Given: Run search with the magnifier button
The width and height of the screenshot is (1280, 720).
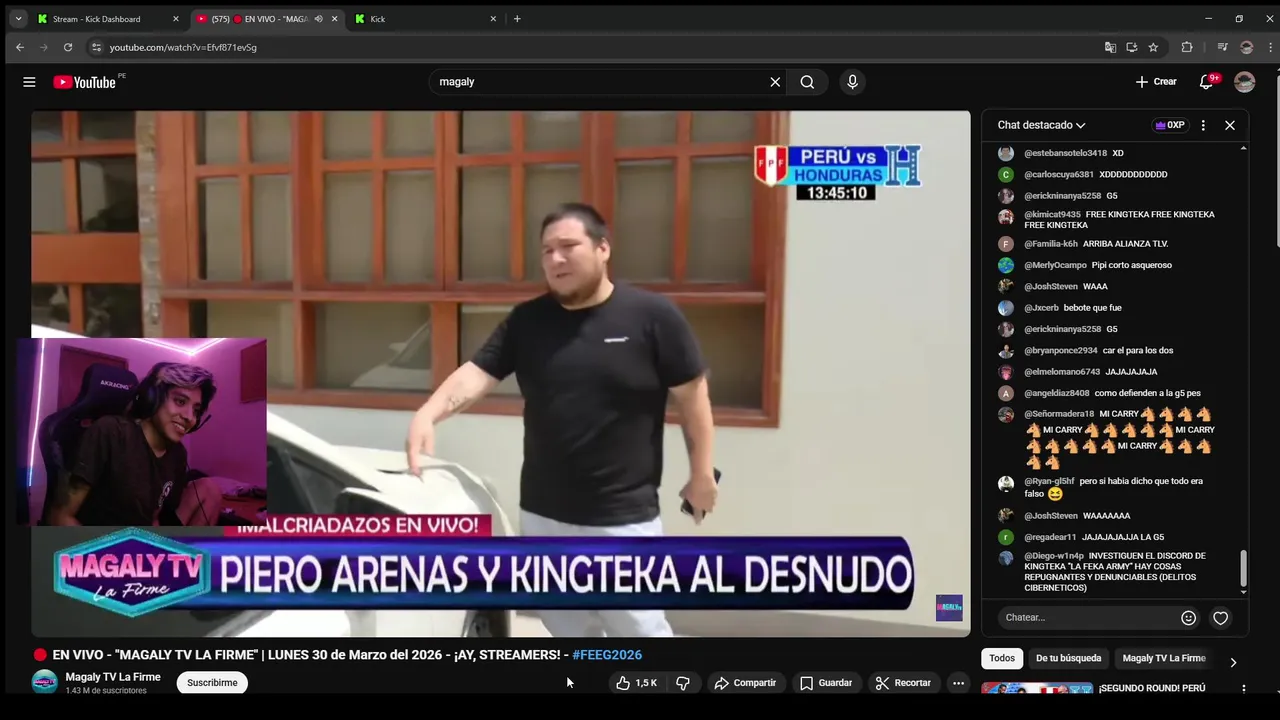Looking at the screenshot, I should tap(807, 82).
